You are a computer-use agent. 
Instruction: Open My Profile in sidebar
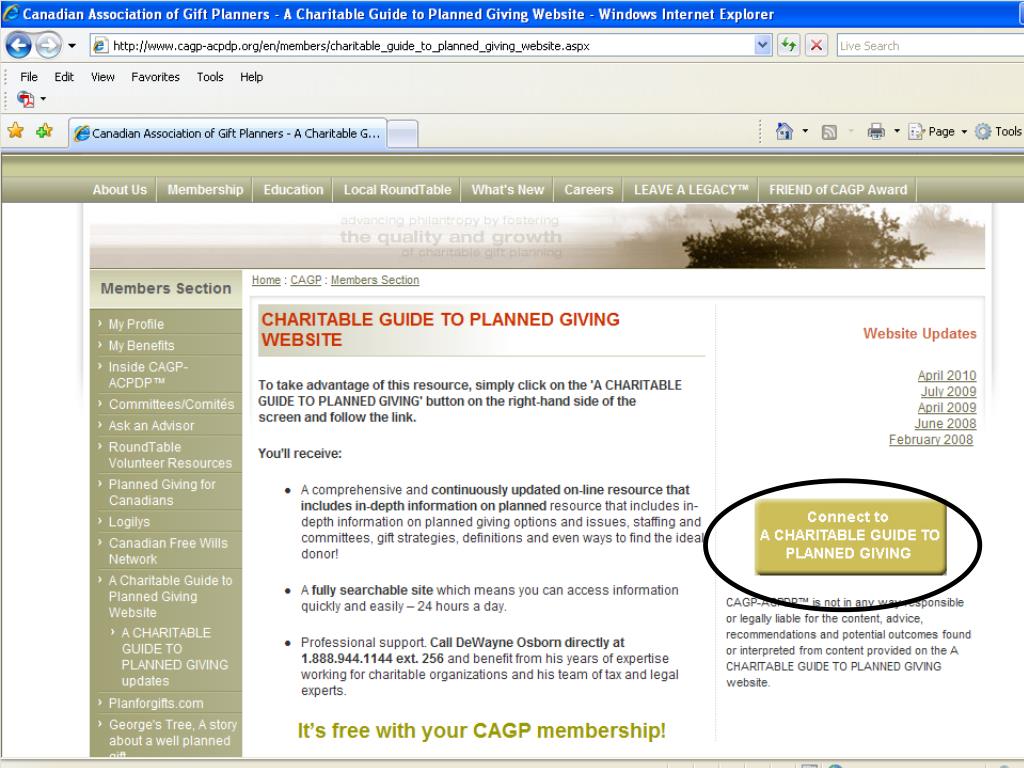pos(136,324)
